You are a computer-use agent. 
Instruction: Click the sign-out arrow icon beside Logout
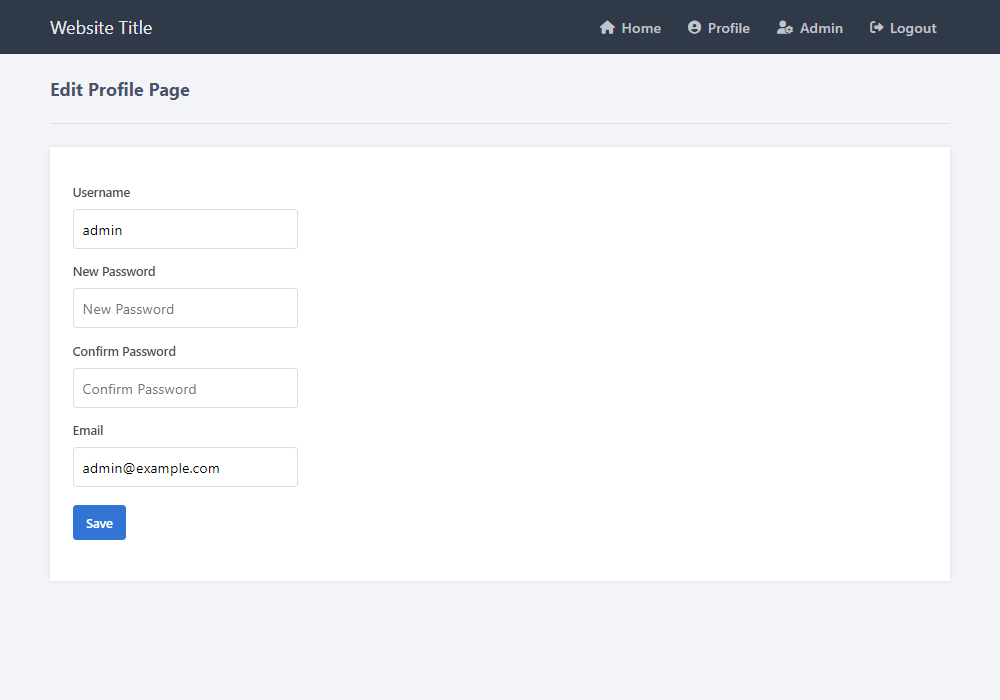point(876,27)
